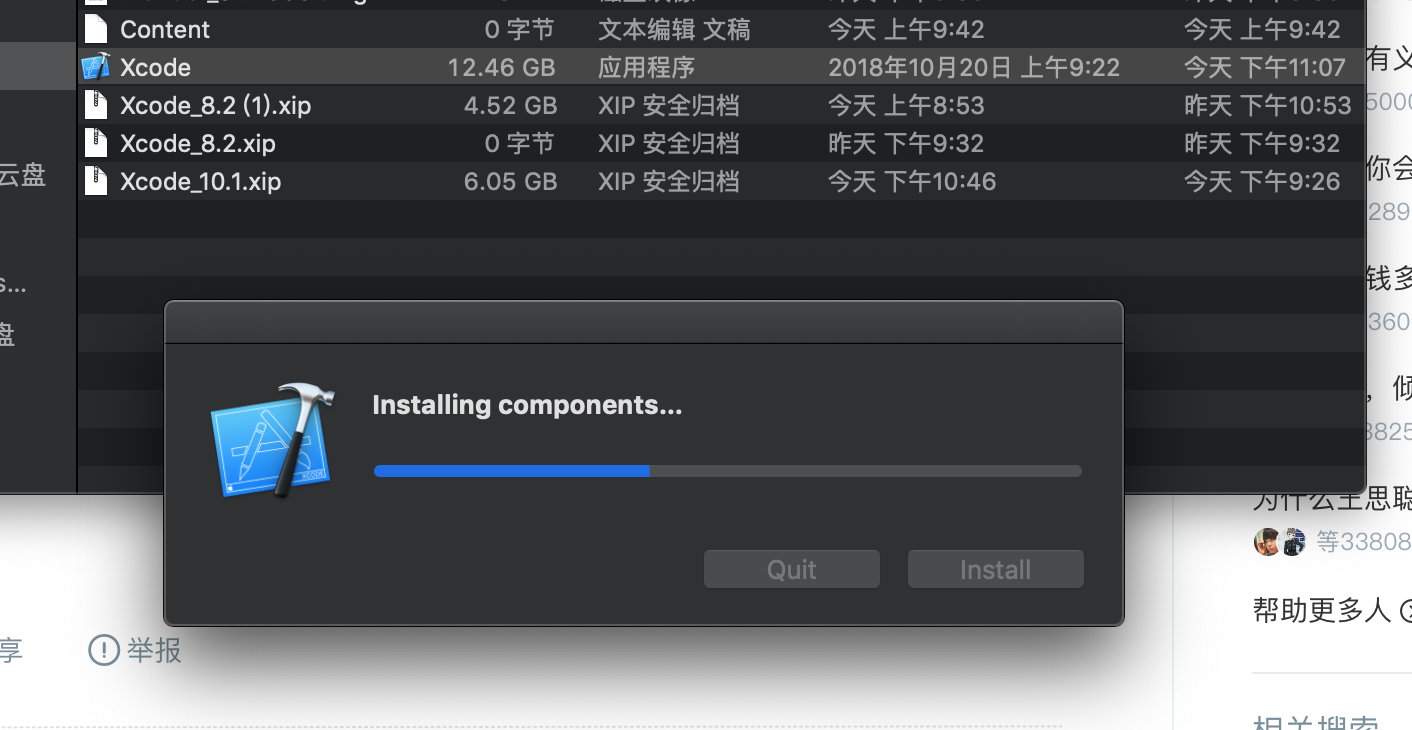The width and height of the screenshot is (1412, 730).
Task: Click the 帮助更多人 link on webpage
Action: coord(1322,609)
